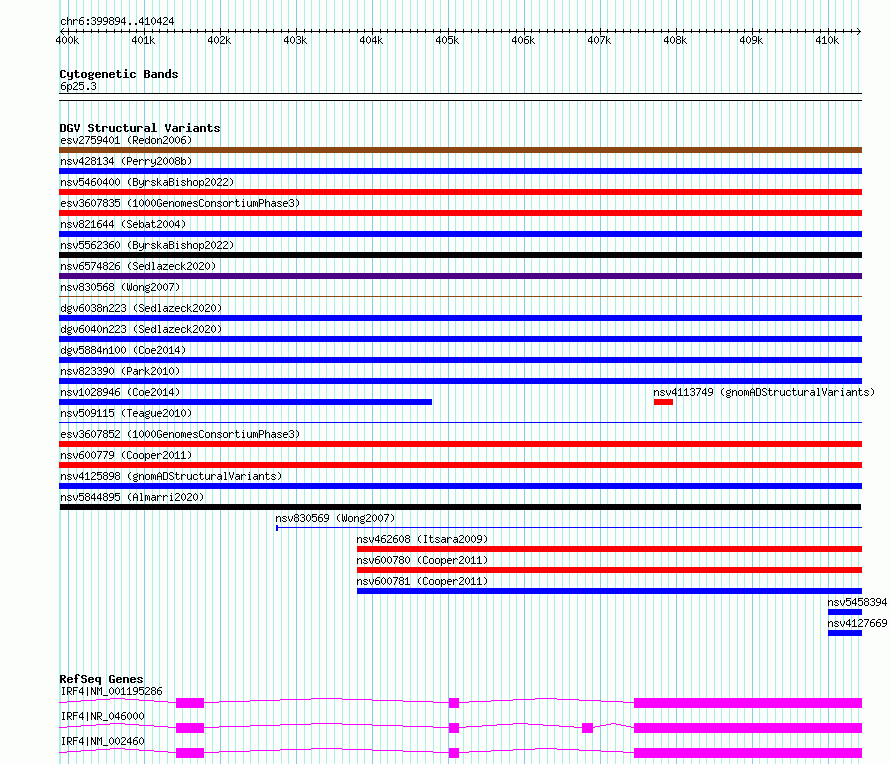Click the black nsv5844895 (Almarri2020) bar
The height and width of the screenshot is (764, 890).
tap(460, 507)
